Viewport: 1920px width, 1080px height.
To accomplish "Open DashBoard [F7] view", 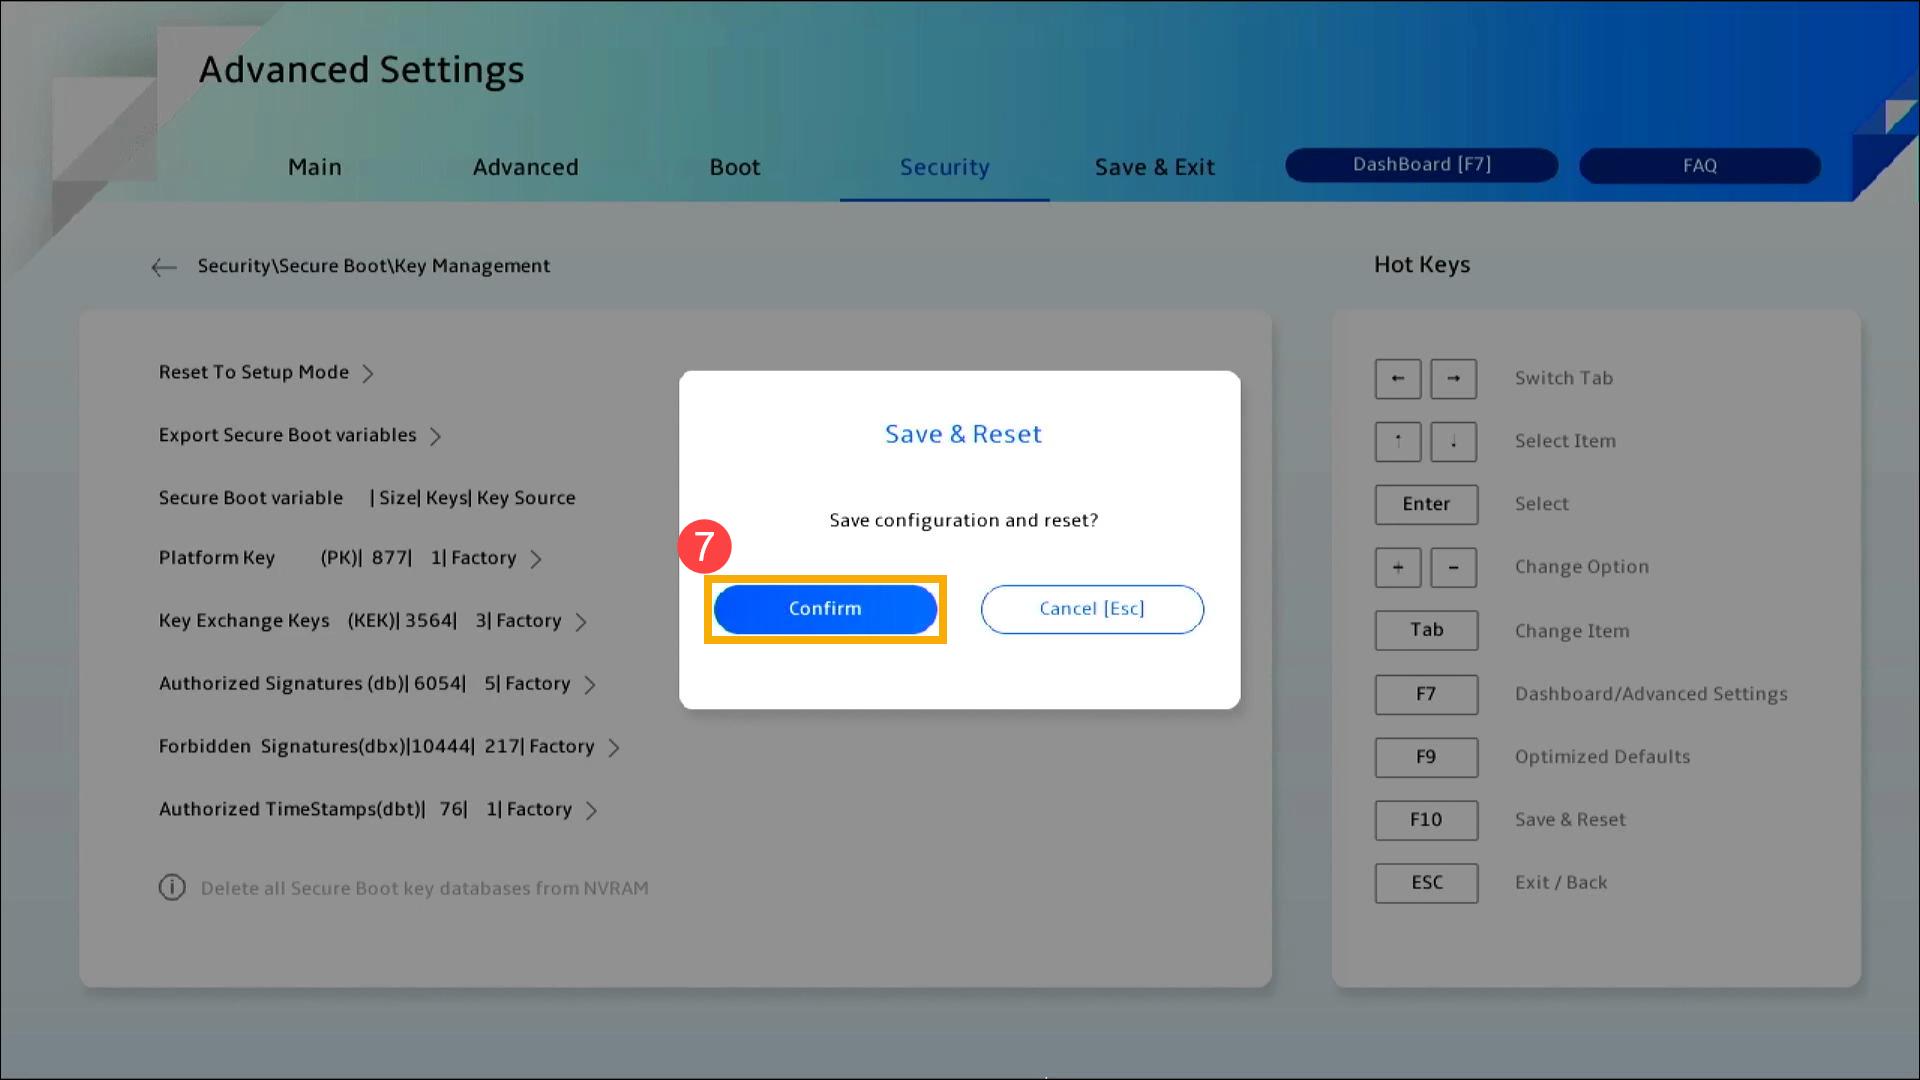I will (1421, 165).
